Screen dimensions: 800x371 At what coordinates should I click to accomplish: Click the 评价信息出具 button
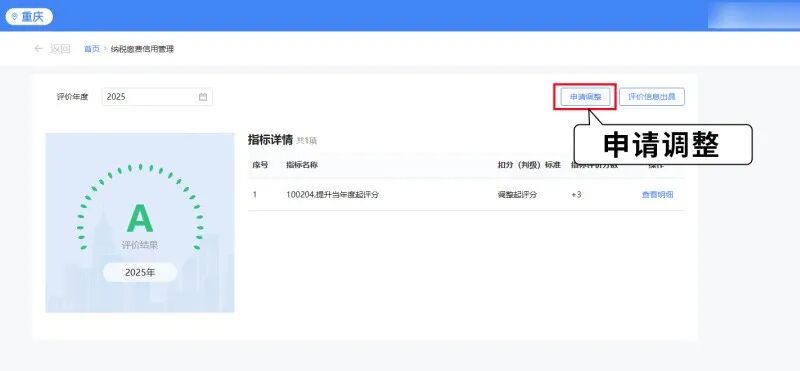coord(652,96)
